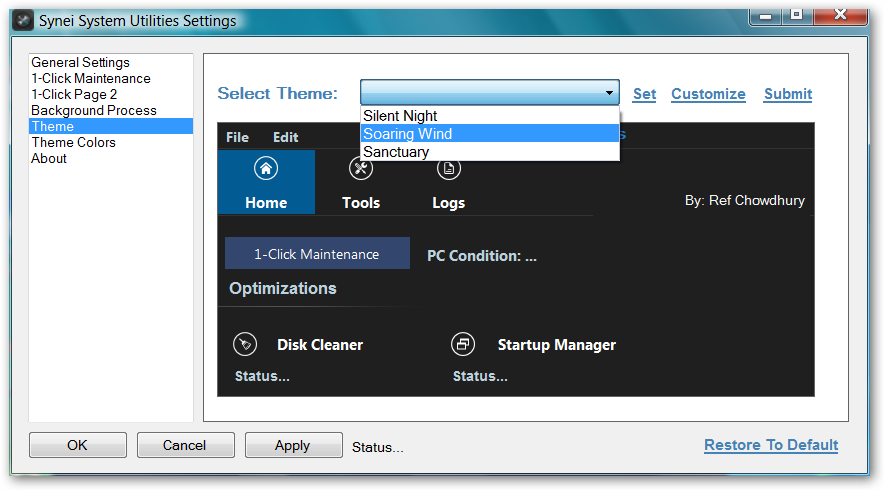Select Theme Colors in sidebar
884x490 pixels.
(x=110, y=142)
